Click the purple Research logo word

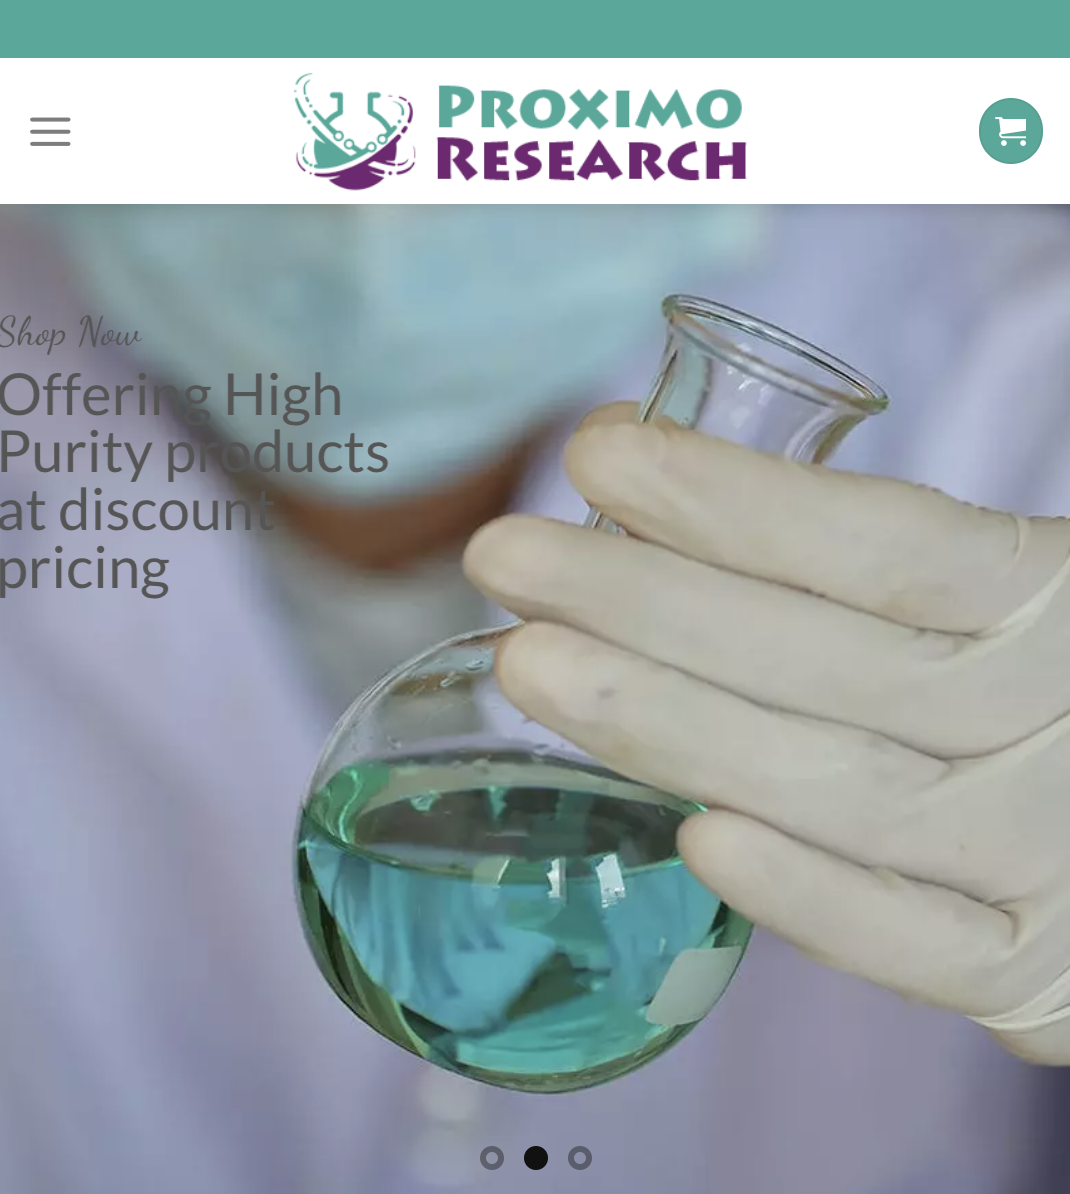(592, 159)
